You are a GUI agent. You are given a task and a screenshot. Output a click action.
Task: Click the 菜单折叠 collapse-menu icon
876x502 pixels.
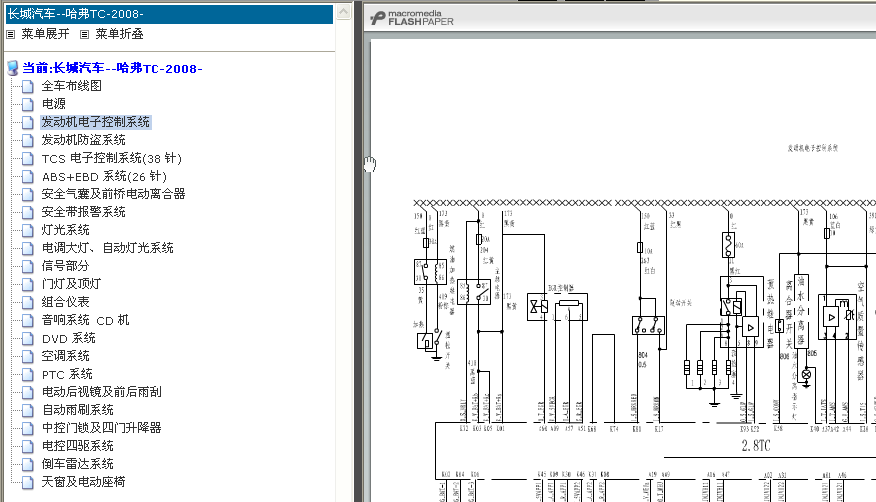(x=84, y=35)
